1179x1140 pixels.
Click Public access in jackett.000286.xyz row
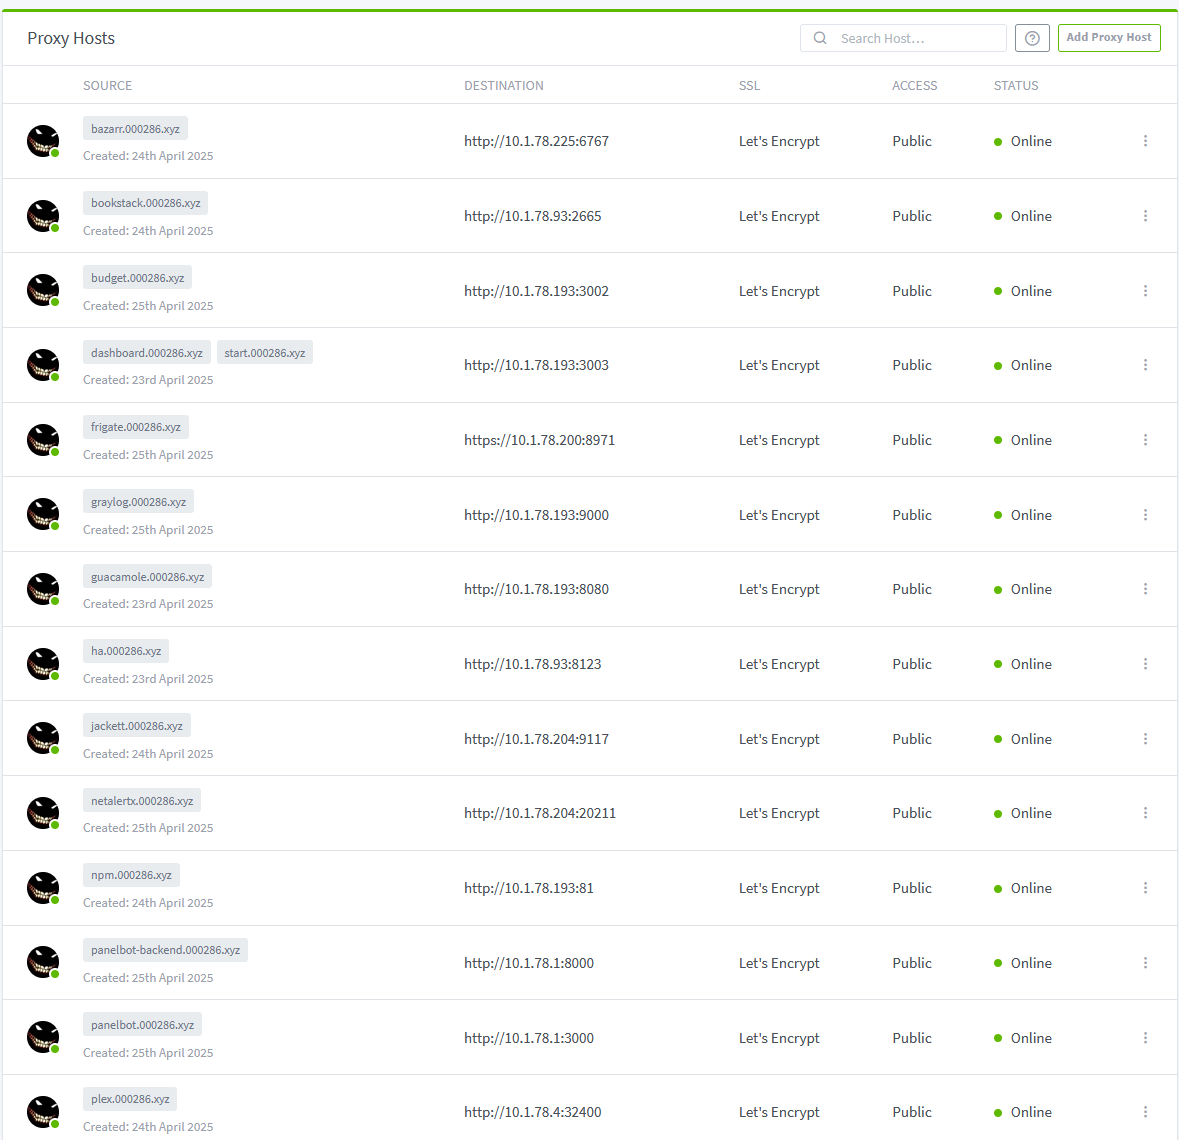coord(912,739)
